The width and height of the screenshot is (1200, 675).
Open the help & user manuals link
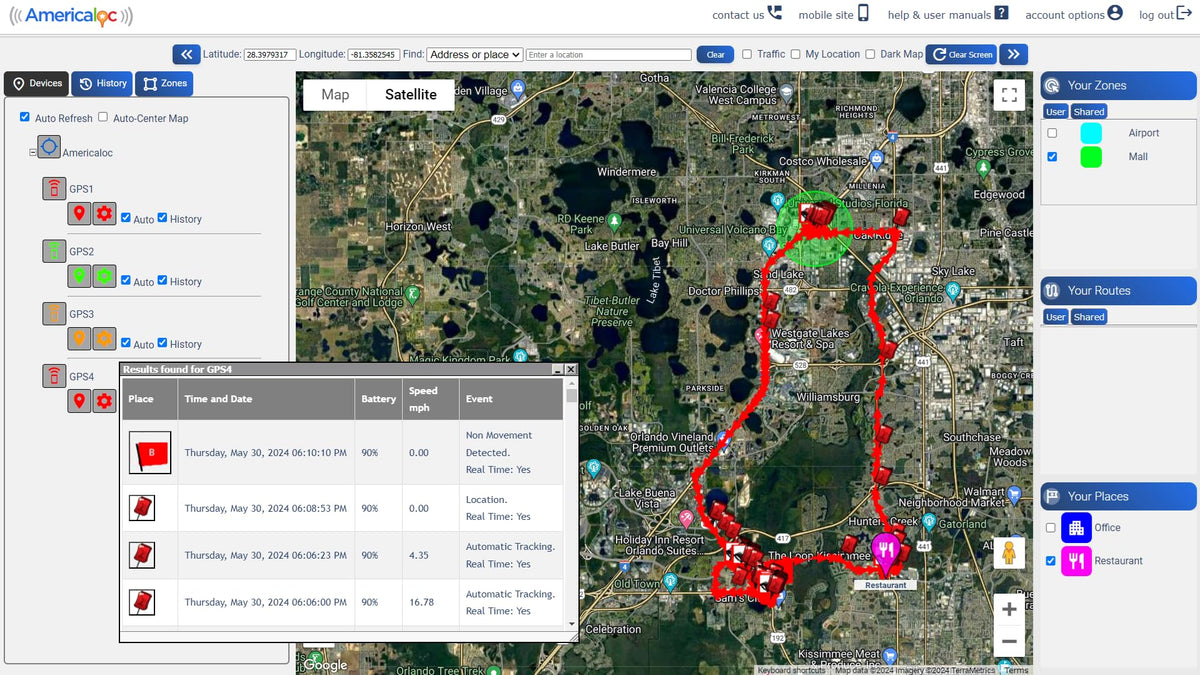(x=947, y=15)
